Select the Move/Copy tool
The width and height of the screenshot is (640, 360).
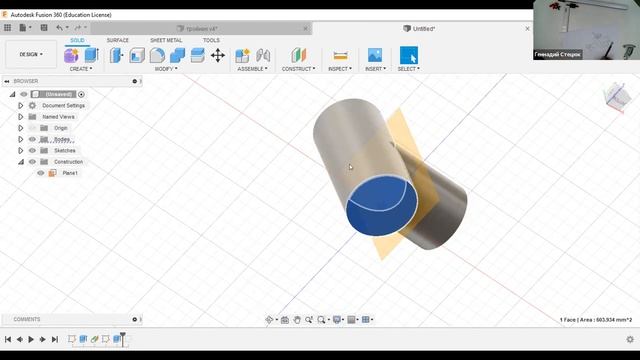218,55
